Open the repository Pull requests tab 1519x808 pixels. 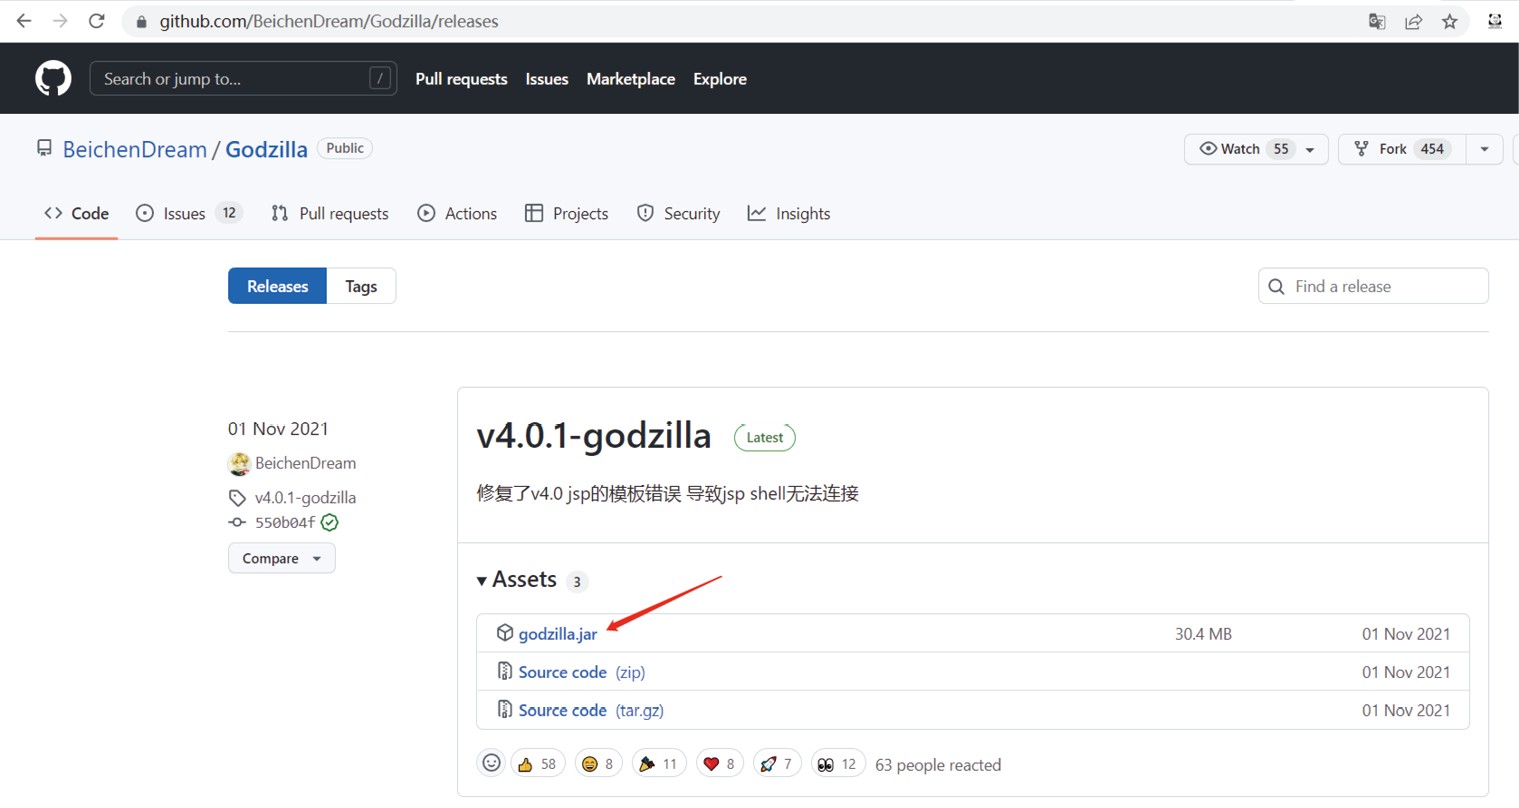point(330,213)
